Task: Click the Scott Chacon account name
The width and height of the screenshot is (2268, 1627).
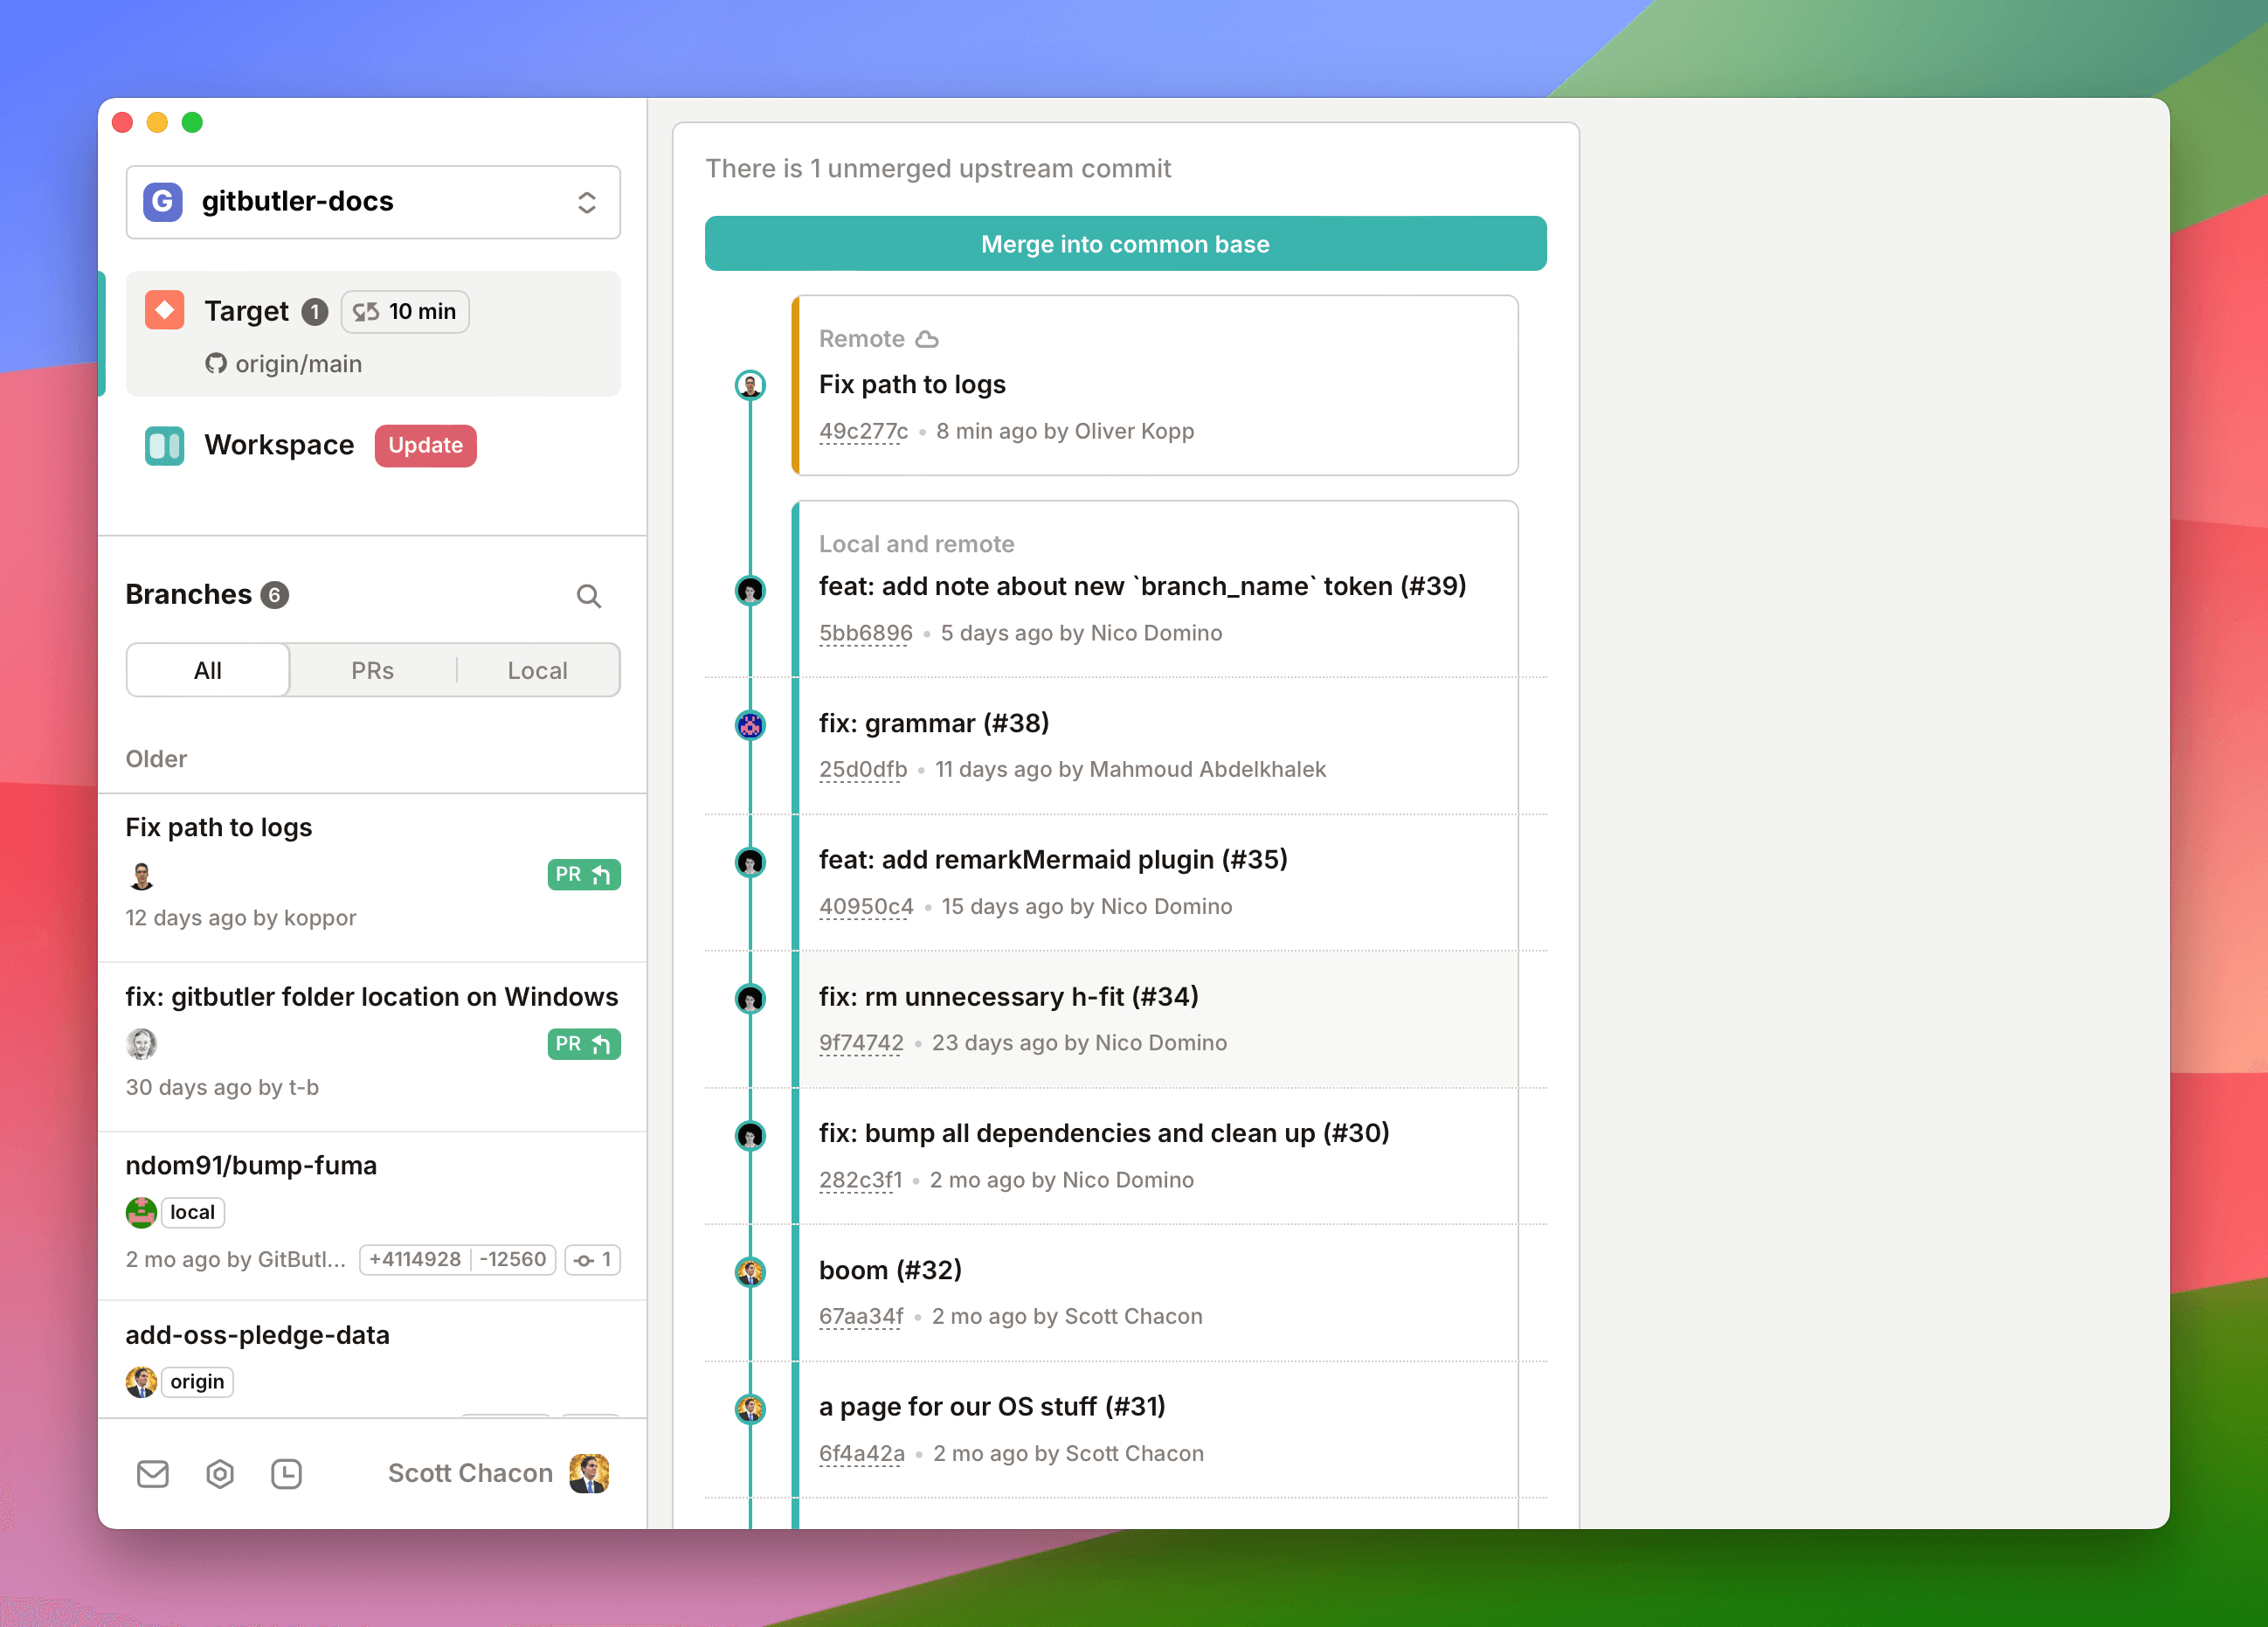Action: coord(470,1473)
